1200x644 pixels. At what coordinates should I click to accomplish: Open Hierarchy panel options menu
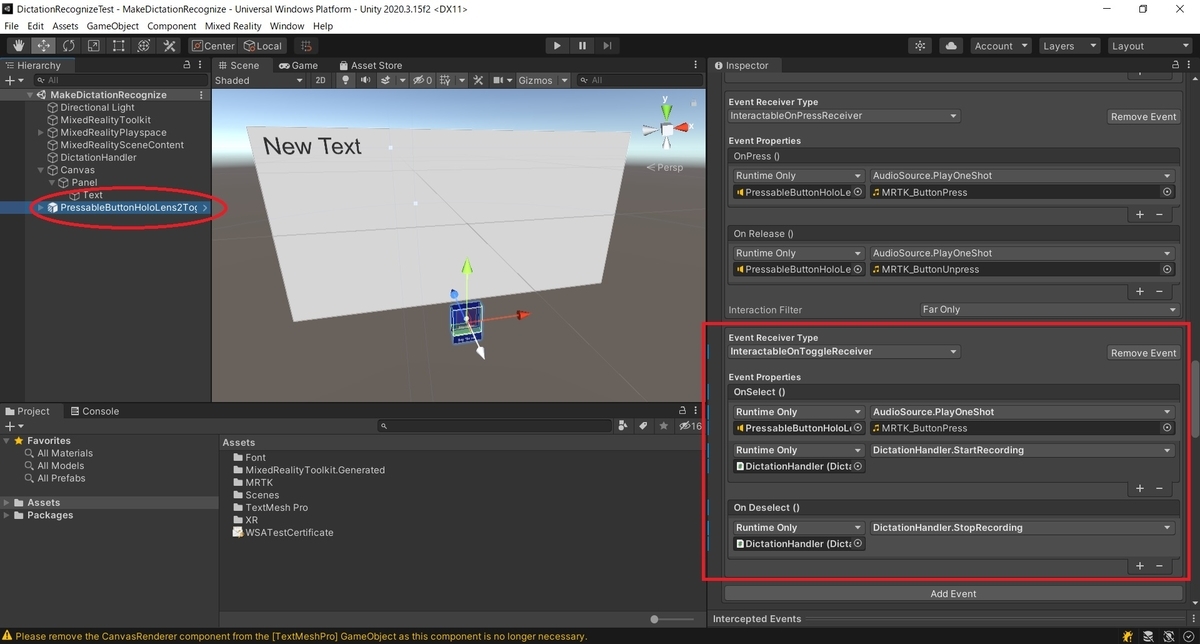click(x=200, y=65)
